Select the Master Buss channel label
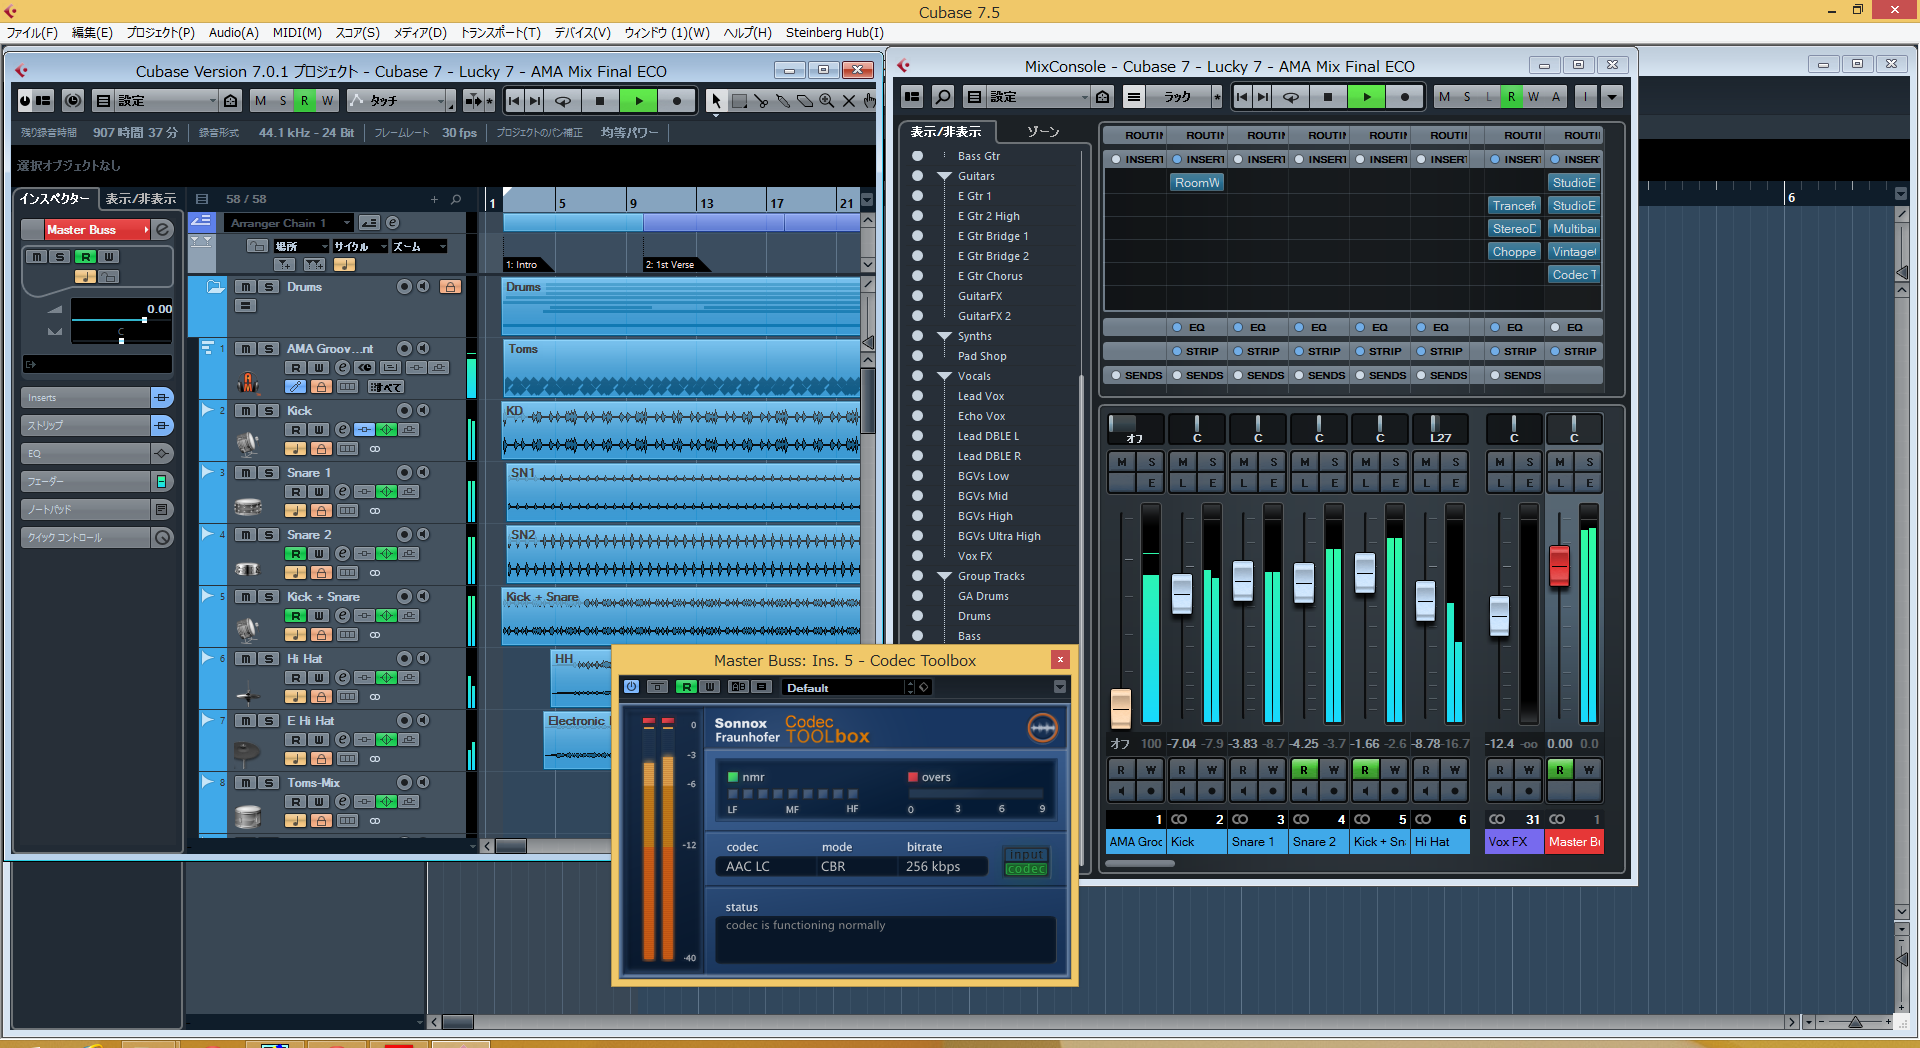 (x=1574, y=842)
